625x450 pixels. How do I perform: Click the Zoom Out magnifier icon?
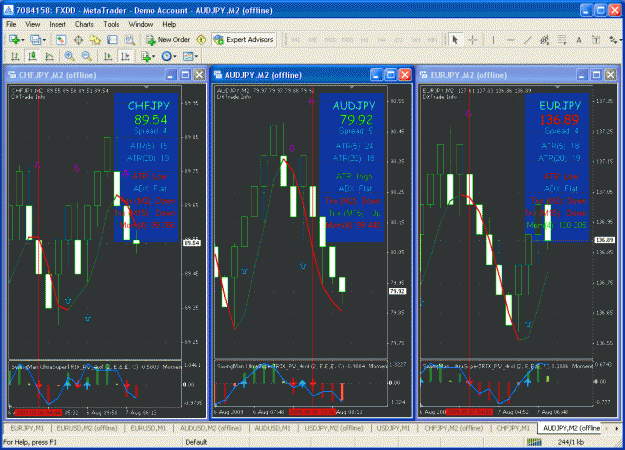pyautogui.click(x=86, y=56)
